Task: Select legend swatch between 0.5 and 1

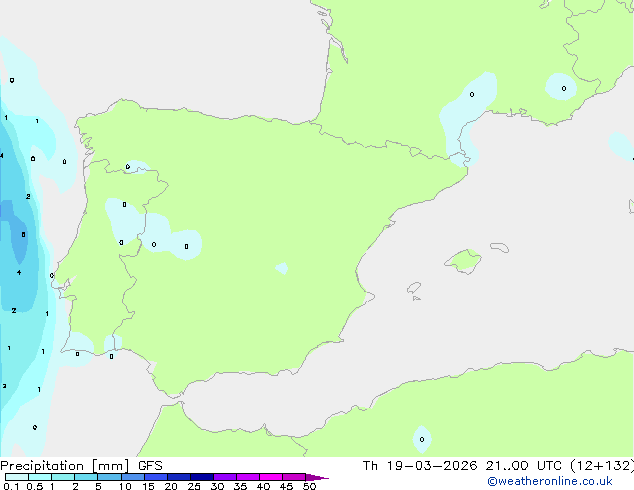Action: (x=40, y=477)
